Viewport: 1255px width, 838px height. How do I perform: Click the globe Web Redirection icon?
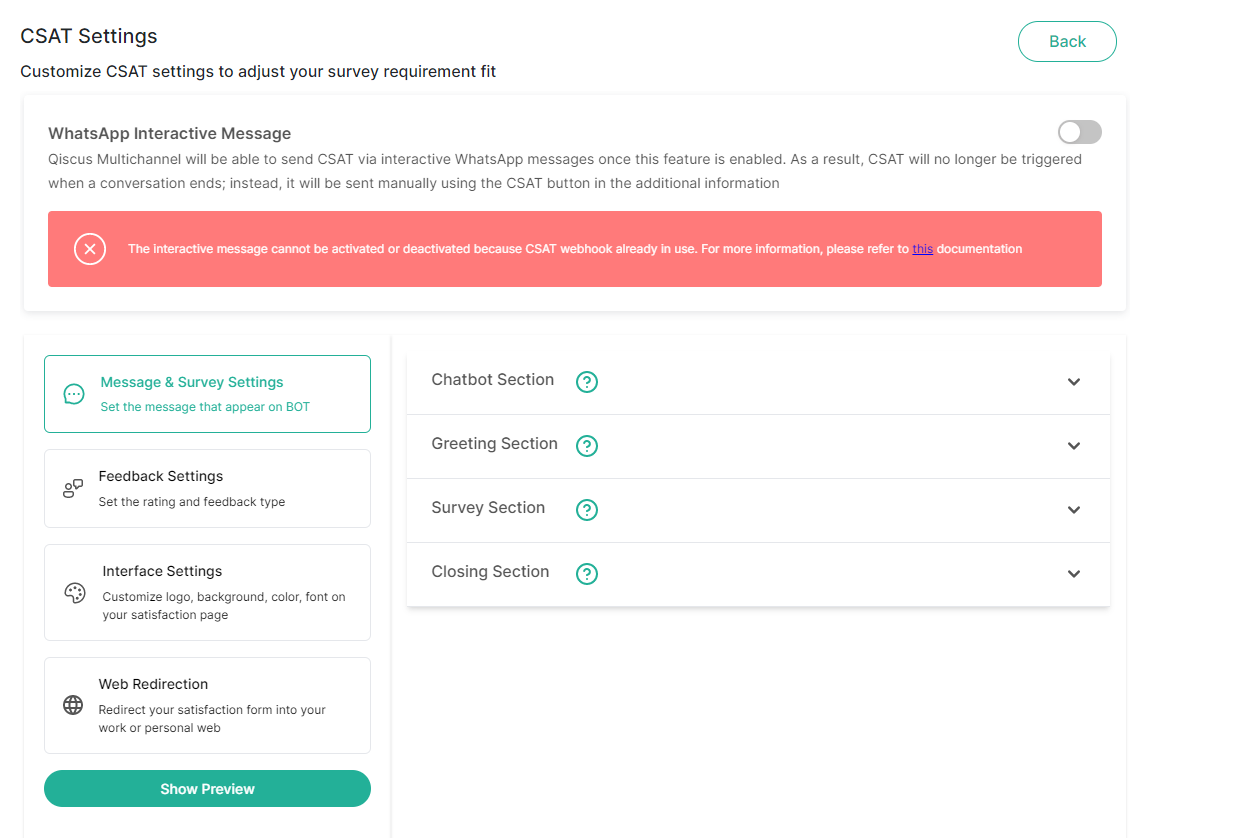coord(73,705)
